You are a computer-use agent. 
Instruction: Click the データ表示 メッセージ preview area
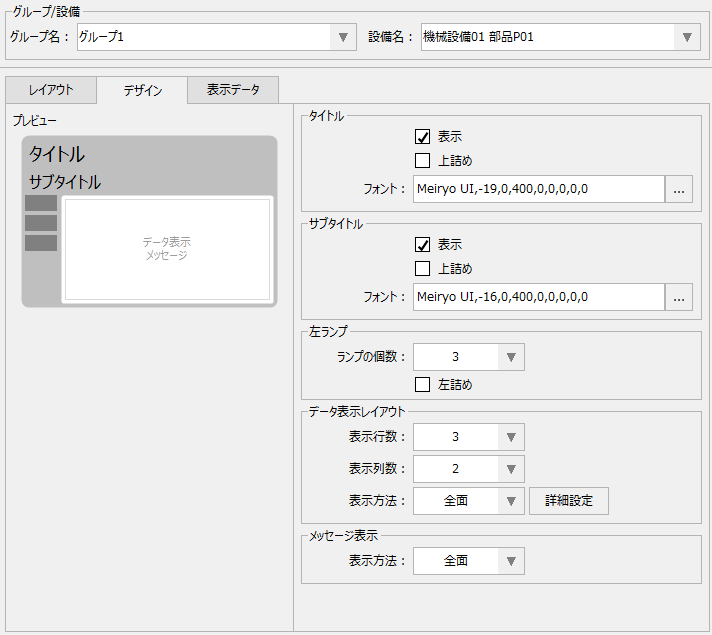click(x=167, y=249)
